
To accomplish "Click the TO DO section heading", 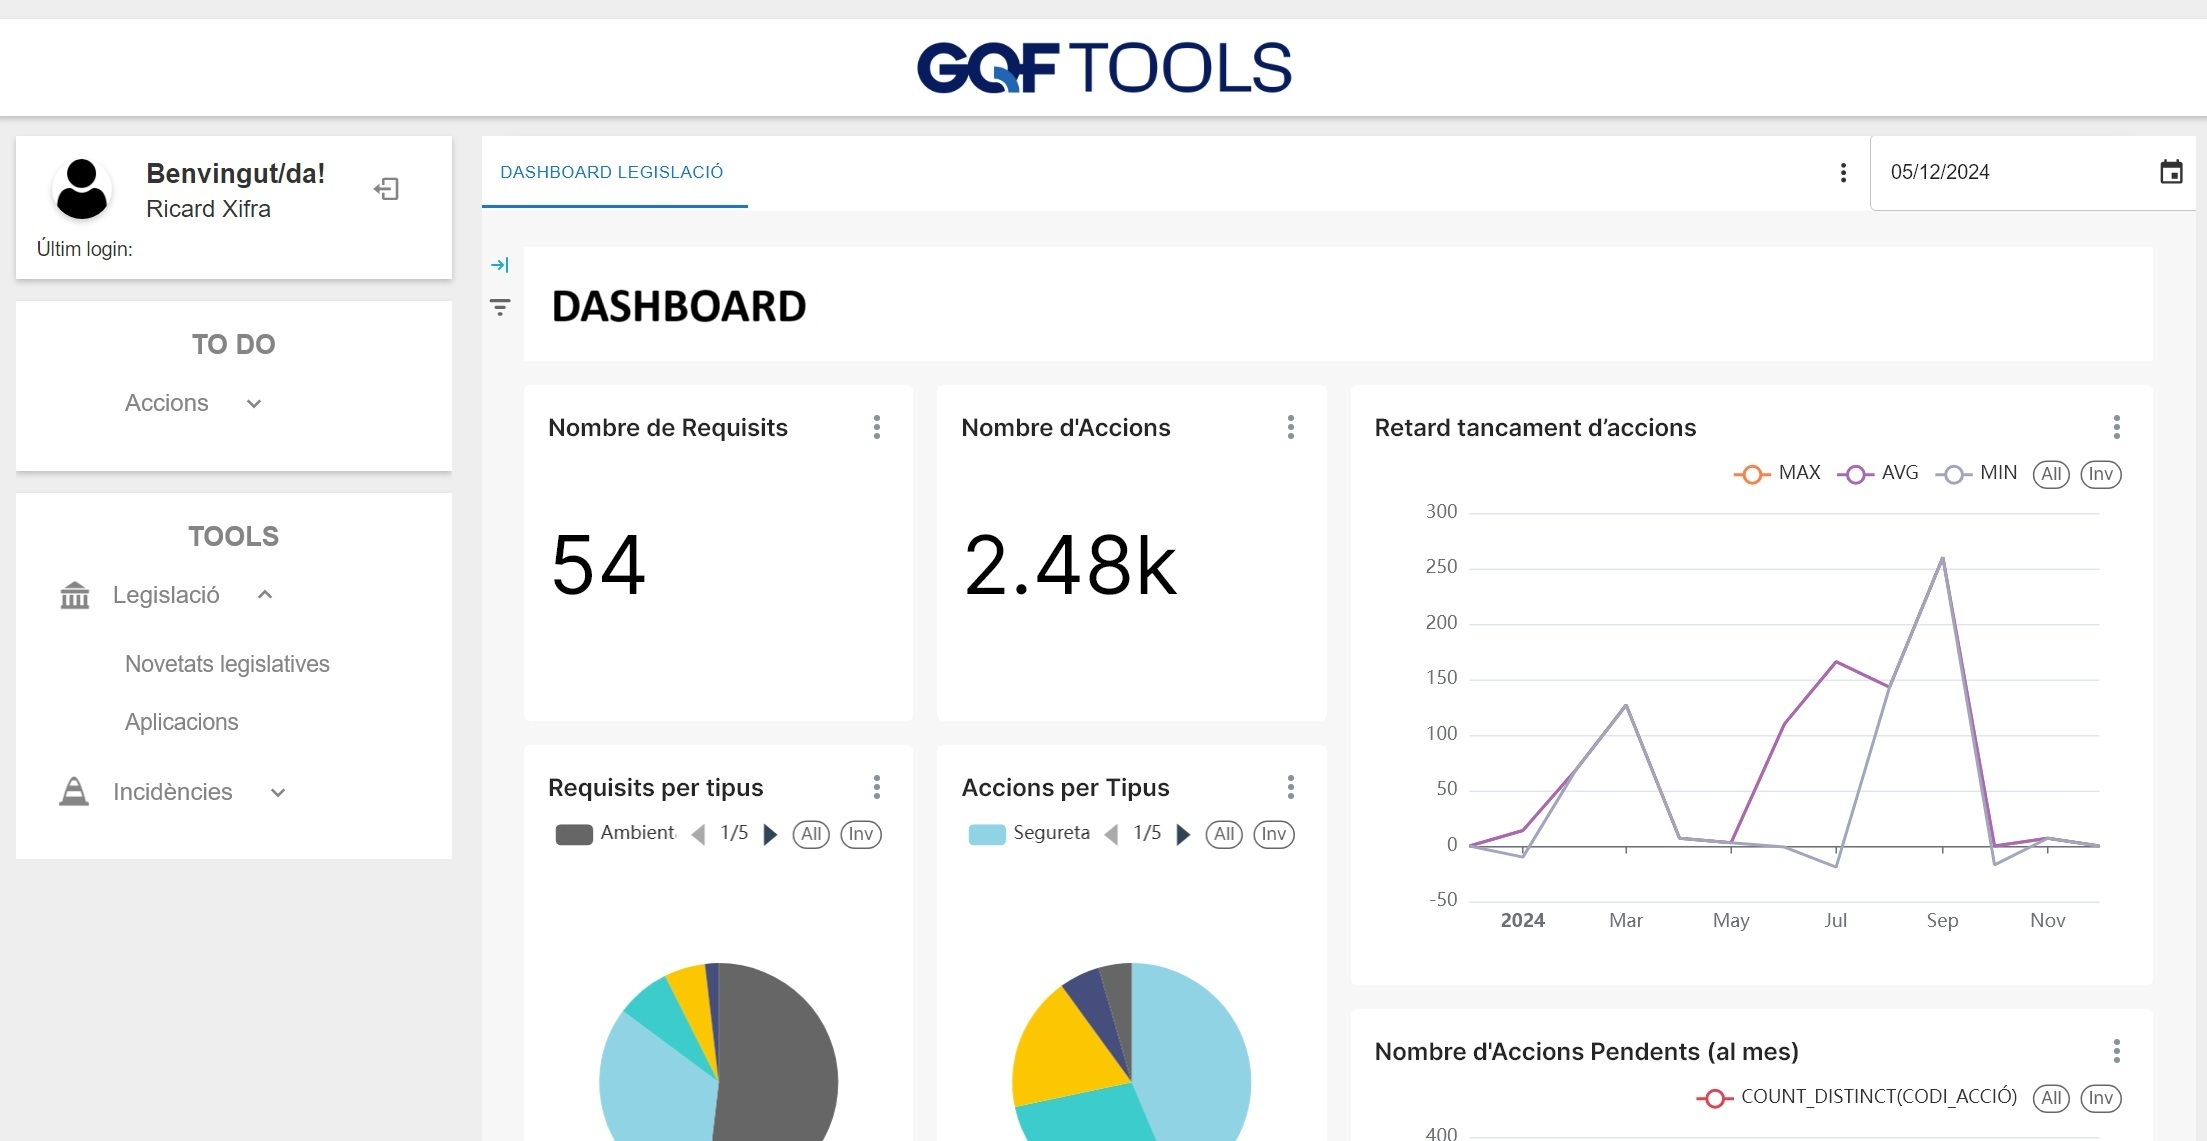I will pos(233,344).
